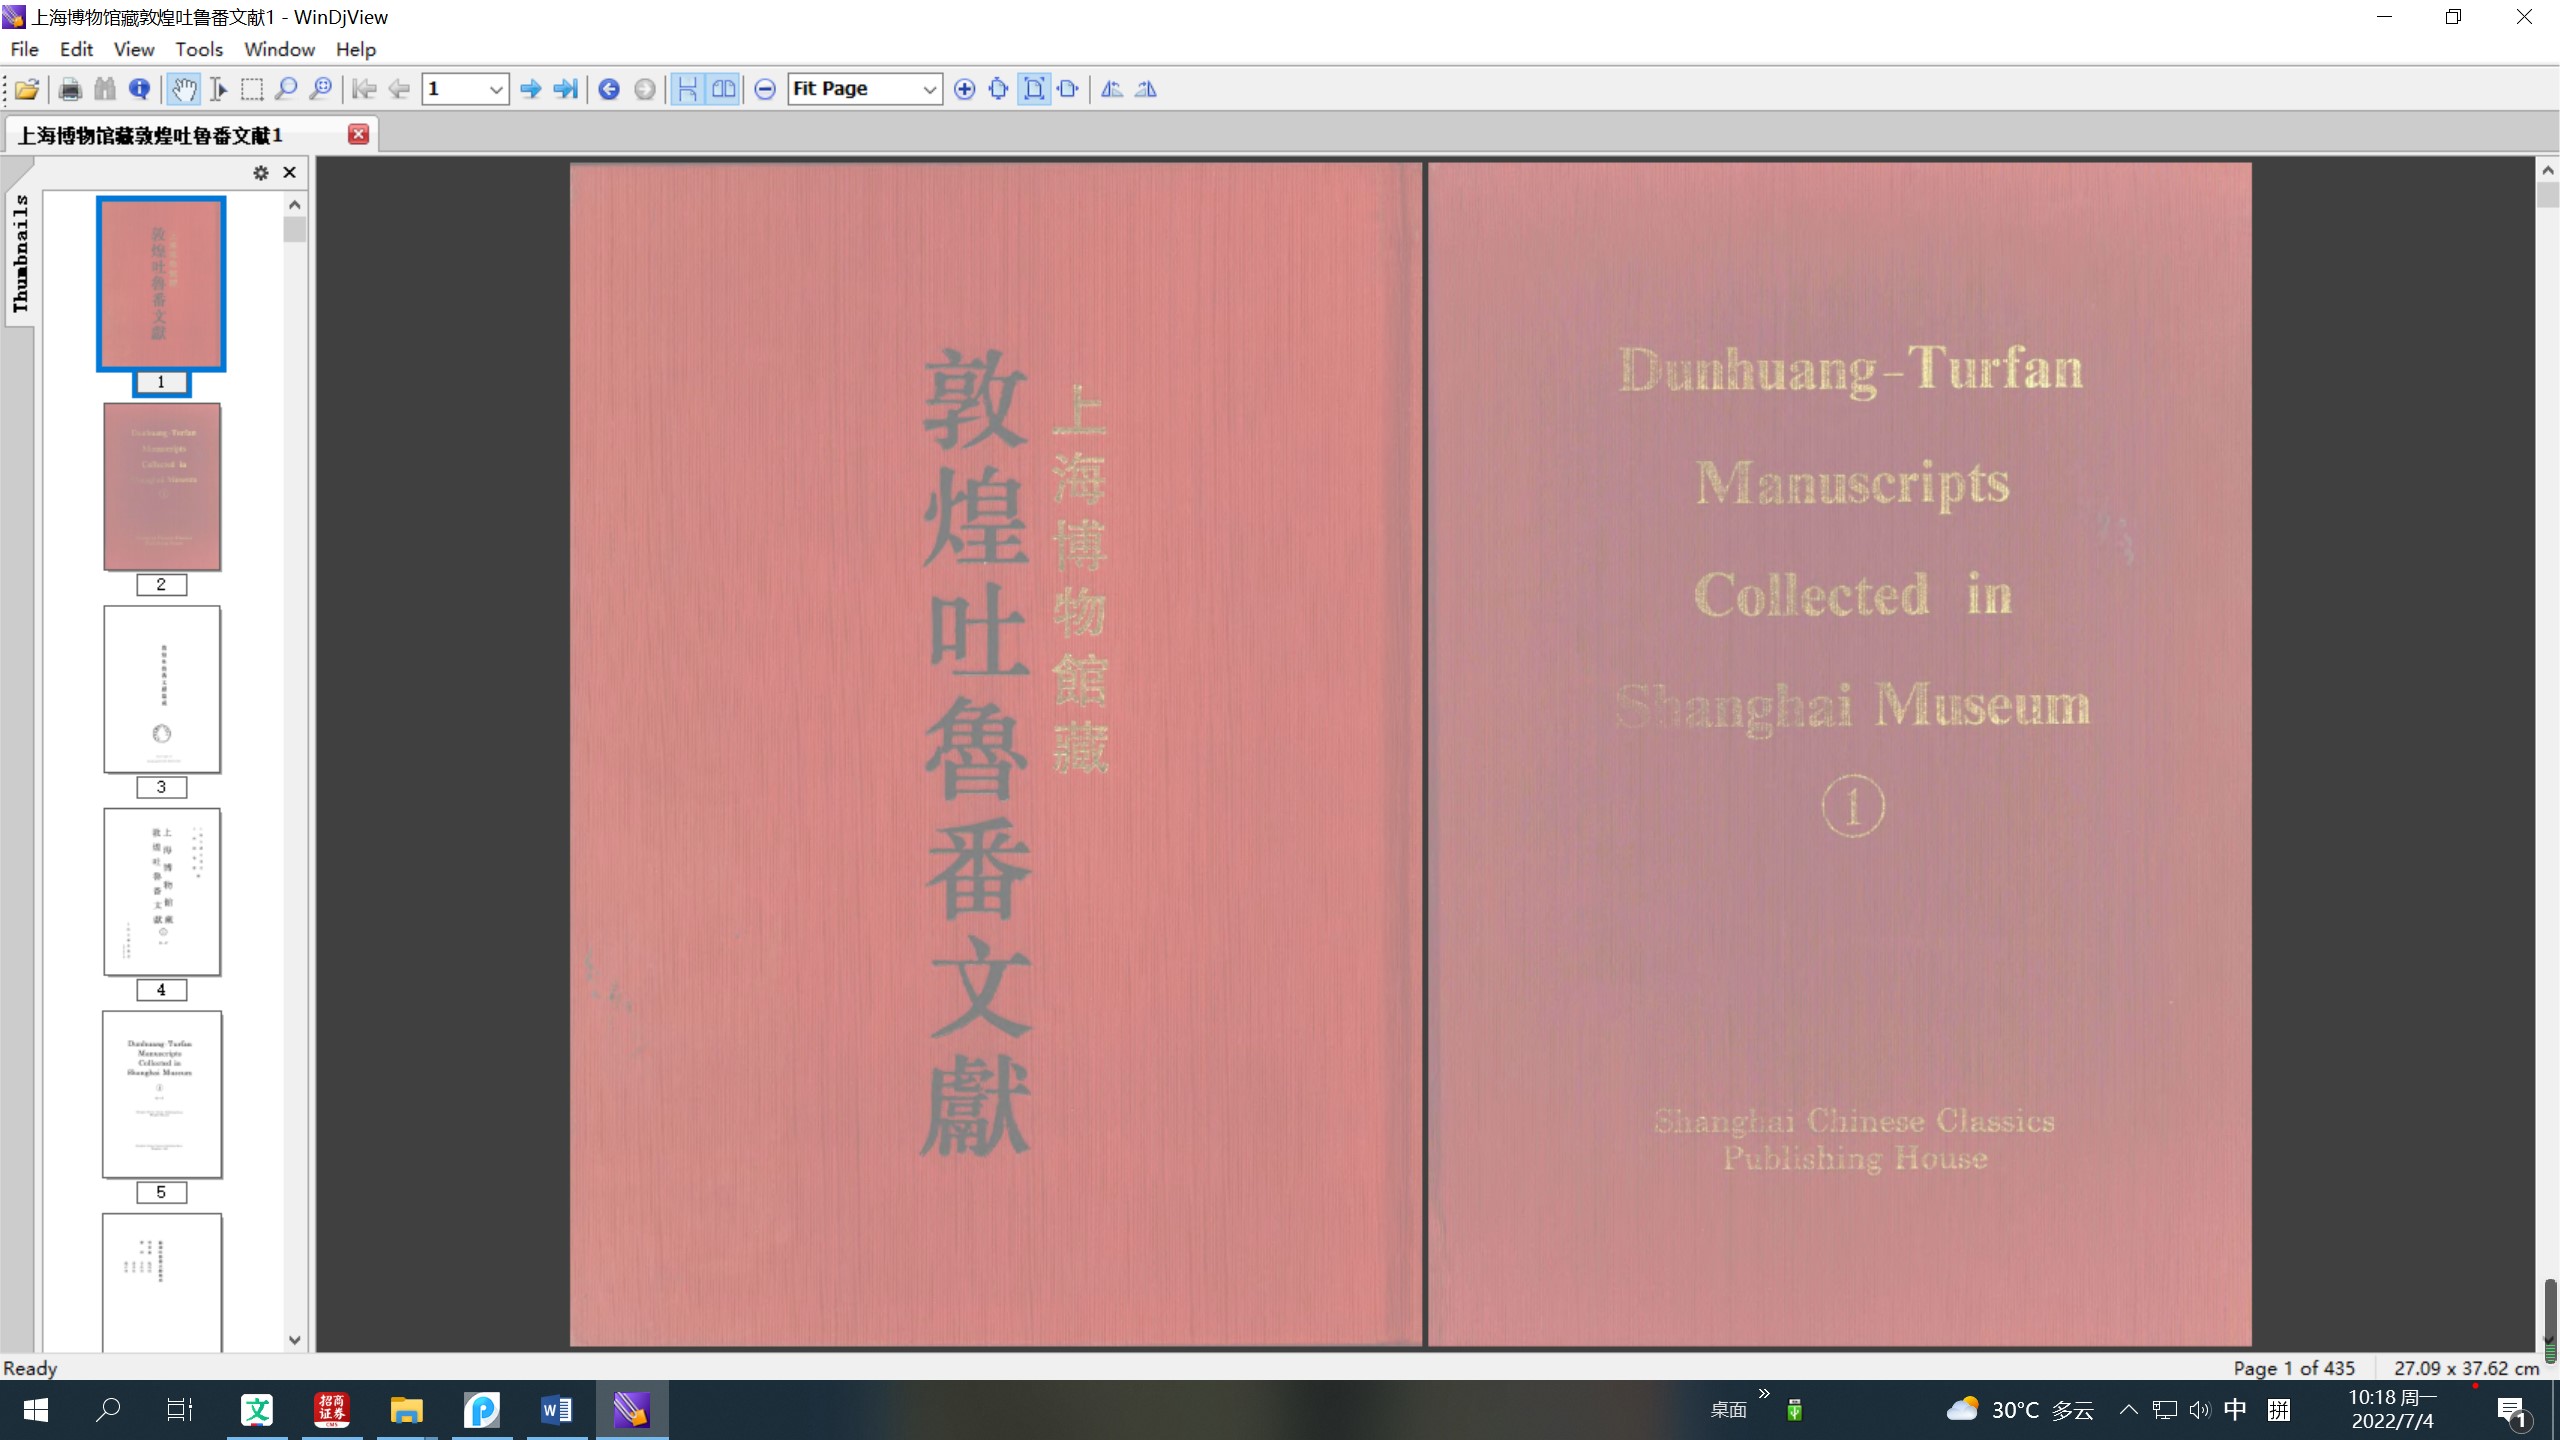
Task: Toggle facing pages layout
Action: pyautogui.click(x=723, y=89)
